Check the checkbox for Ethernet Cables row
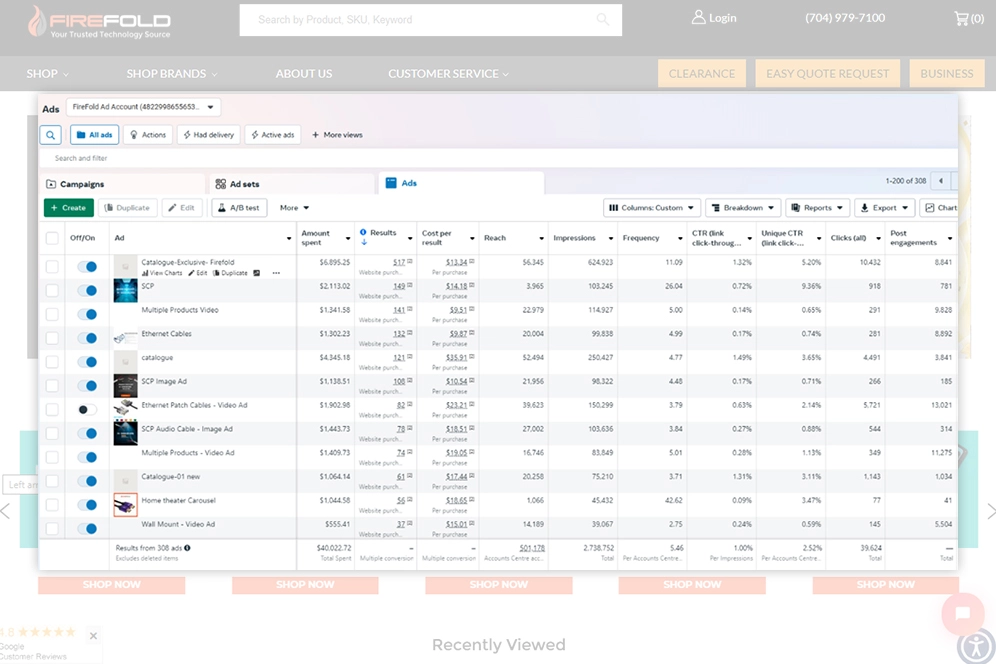996x664 pixels. (x=52, y=338)
